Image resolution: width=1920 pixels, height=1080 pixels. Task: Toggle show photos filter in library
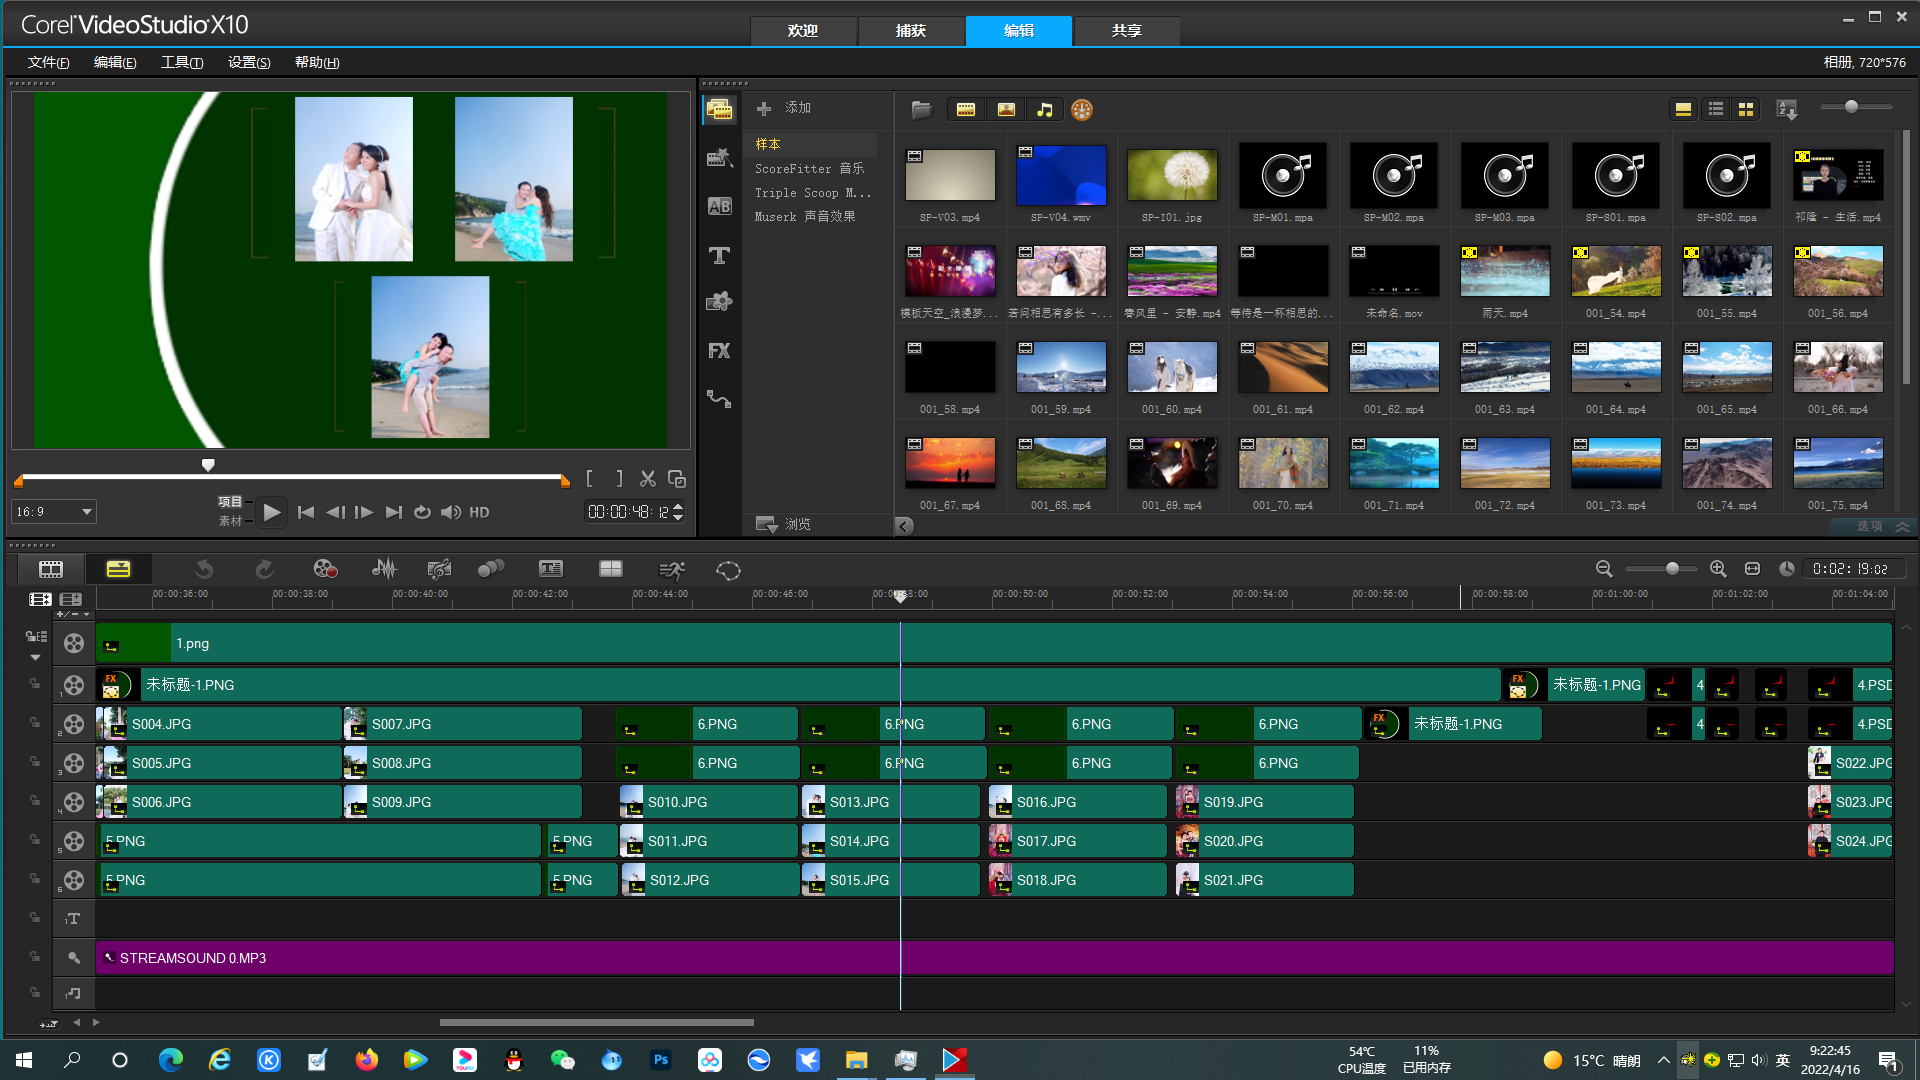(1006, 109)
